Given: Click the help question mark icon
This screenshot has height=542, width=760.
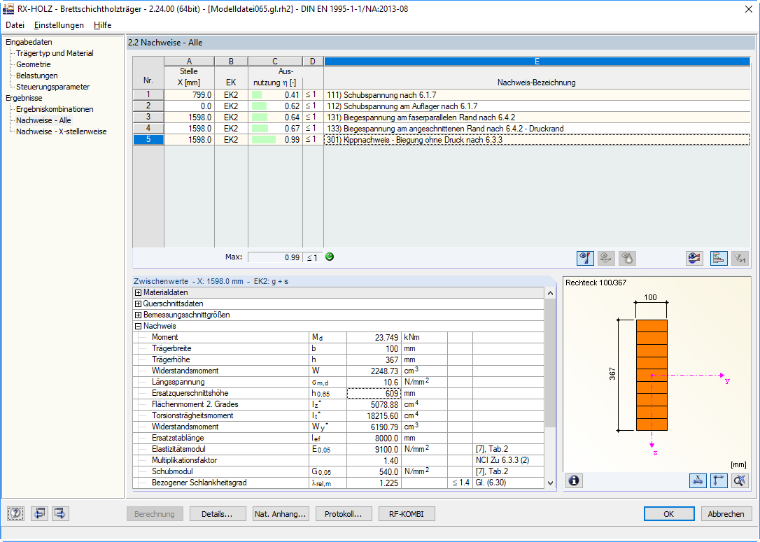Looking at the screenshot, I should point(16,513).
